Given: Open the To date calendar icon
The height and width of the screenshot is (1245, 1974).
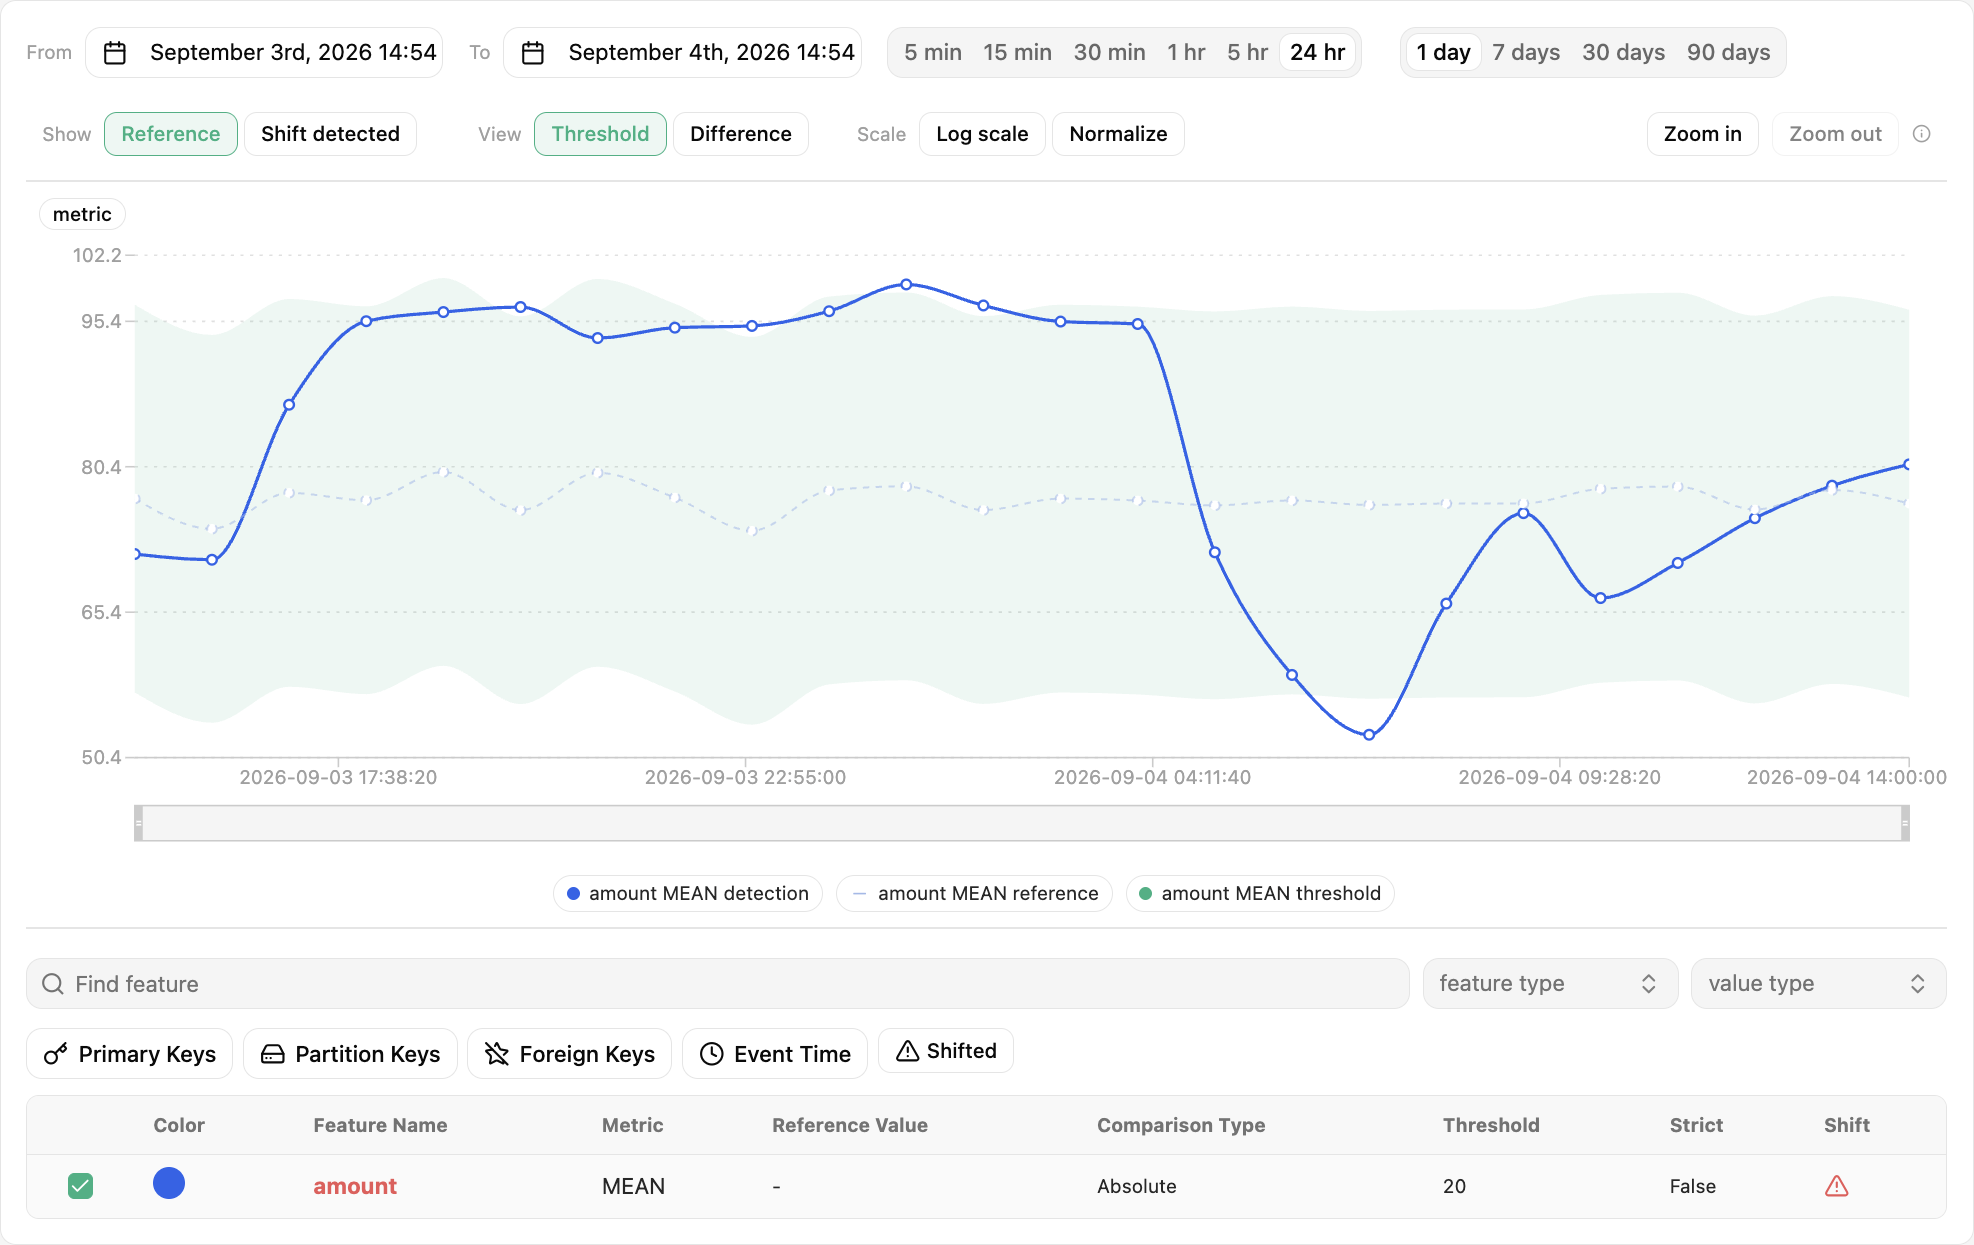Looking at the screenshot, I should point(533,53).
